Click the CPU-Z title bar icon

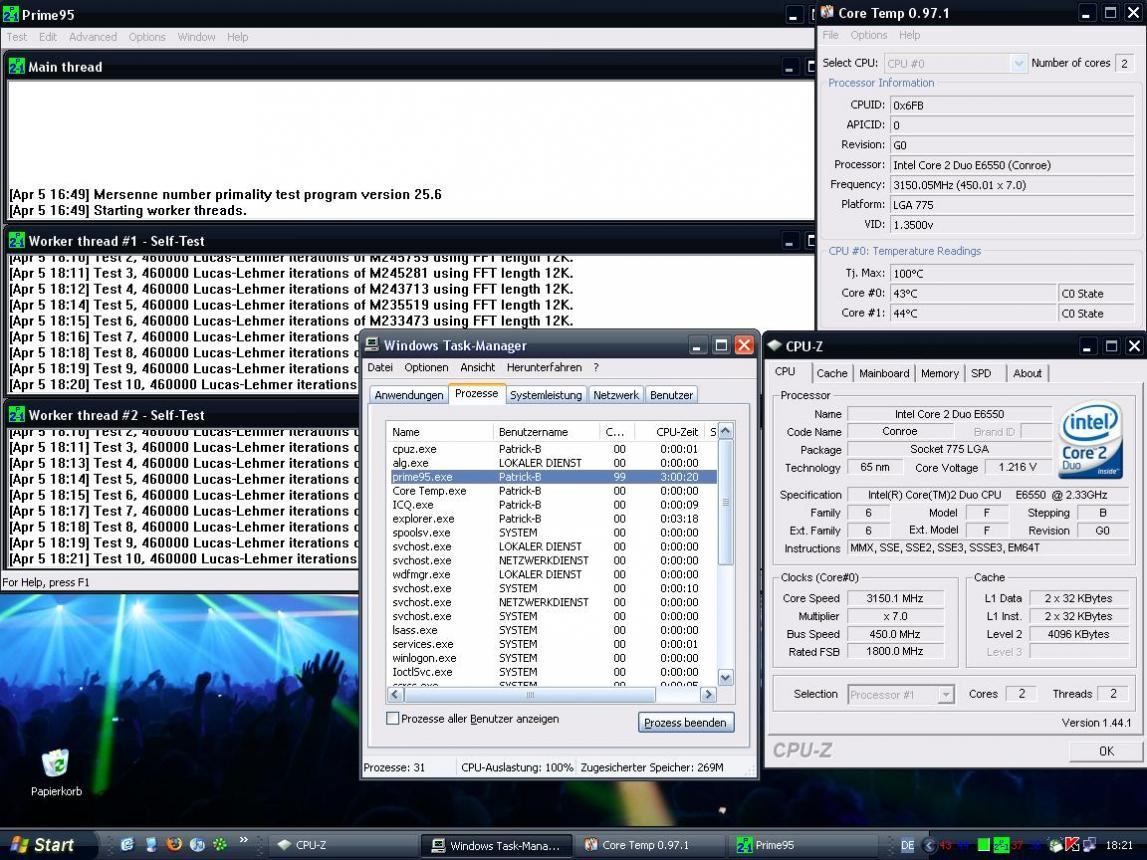(x=774, y=345)
